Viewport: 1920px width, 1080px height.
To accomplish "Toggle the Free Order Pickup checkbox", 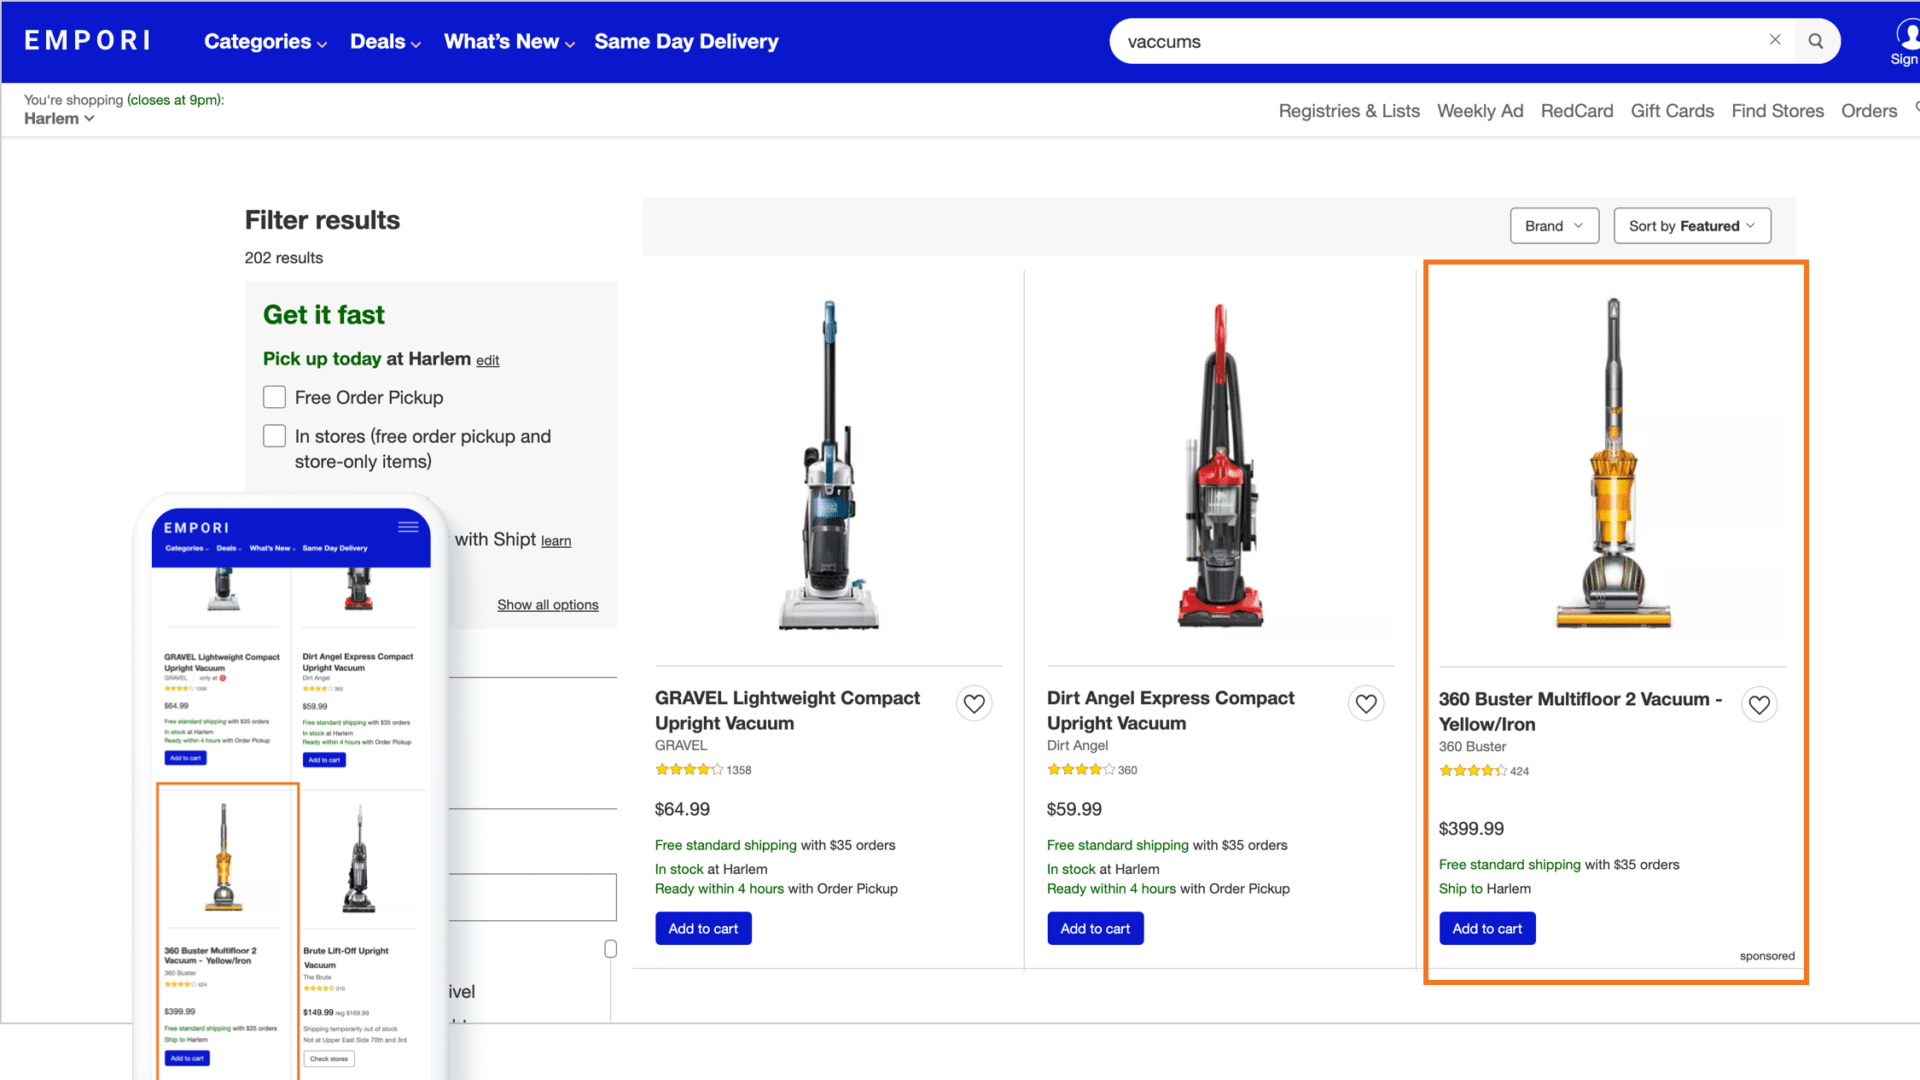I will click(274, 397).
